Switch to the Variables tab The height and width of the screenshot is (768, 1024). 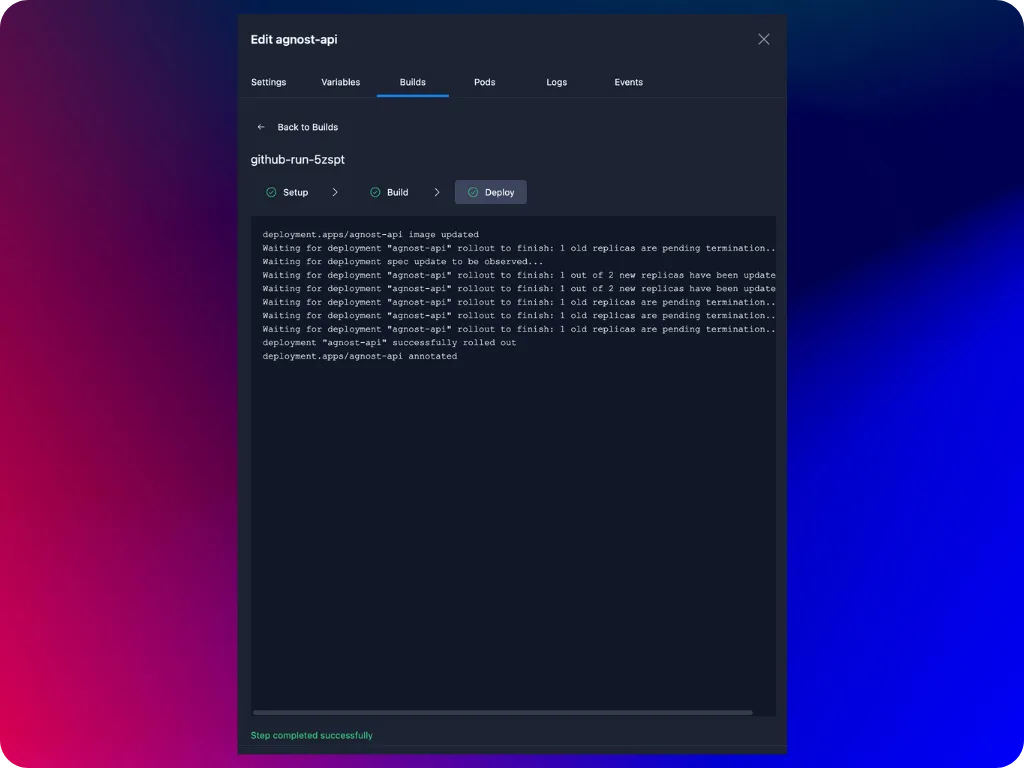click(x=340, y=82)
